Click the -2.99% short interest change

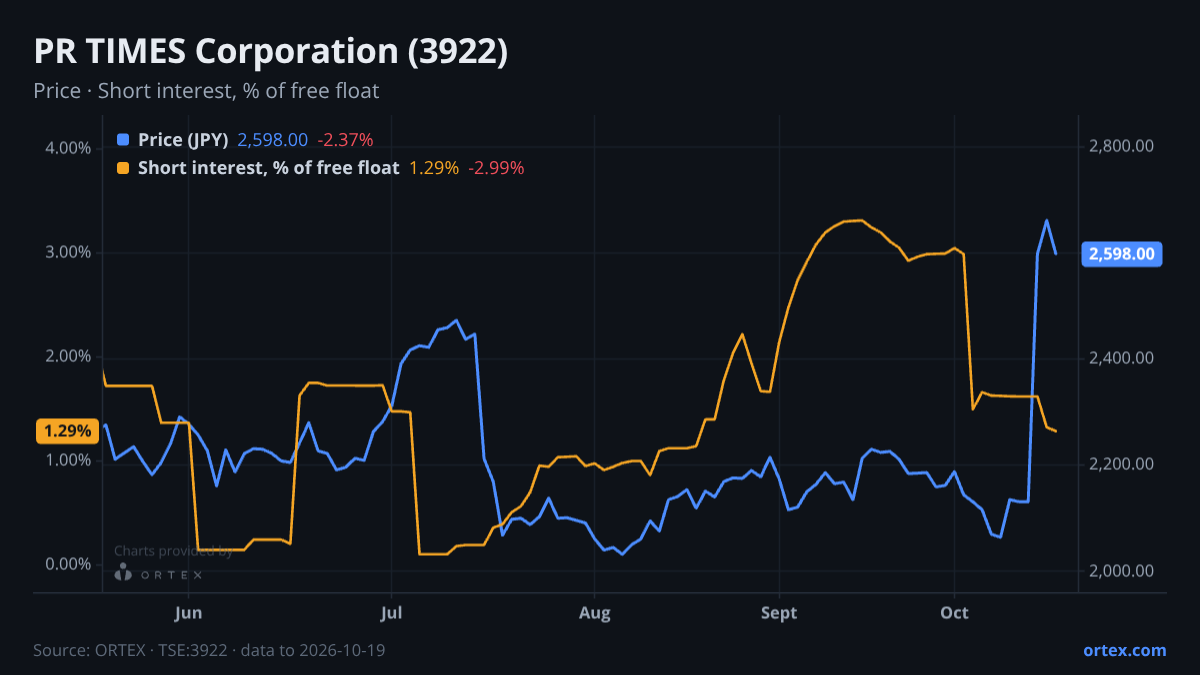496,168
